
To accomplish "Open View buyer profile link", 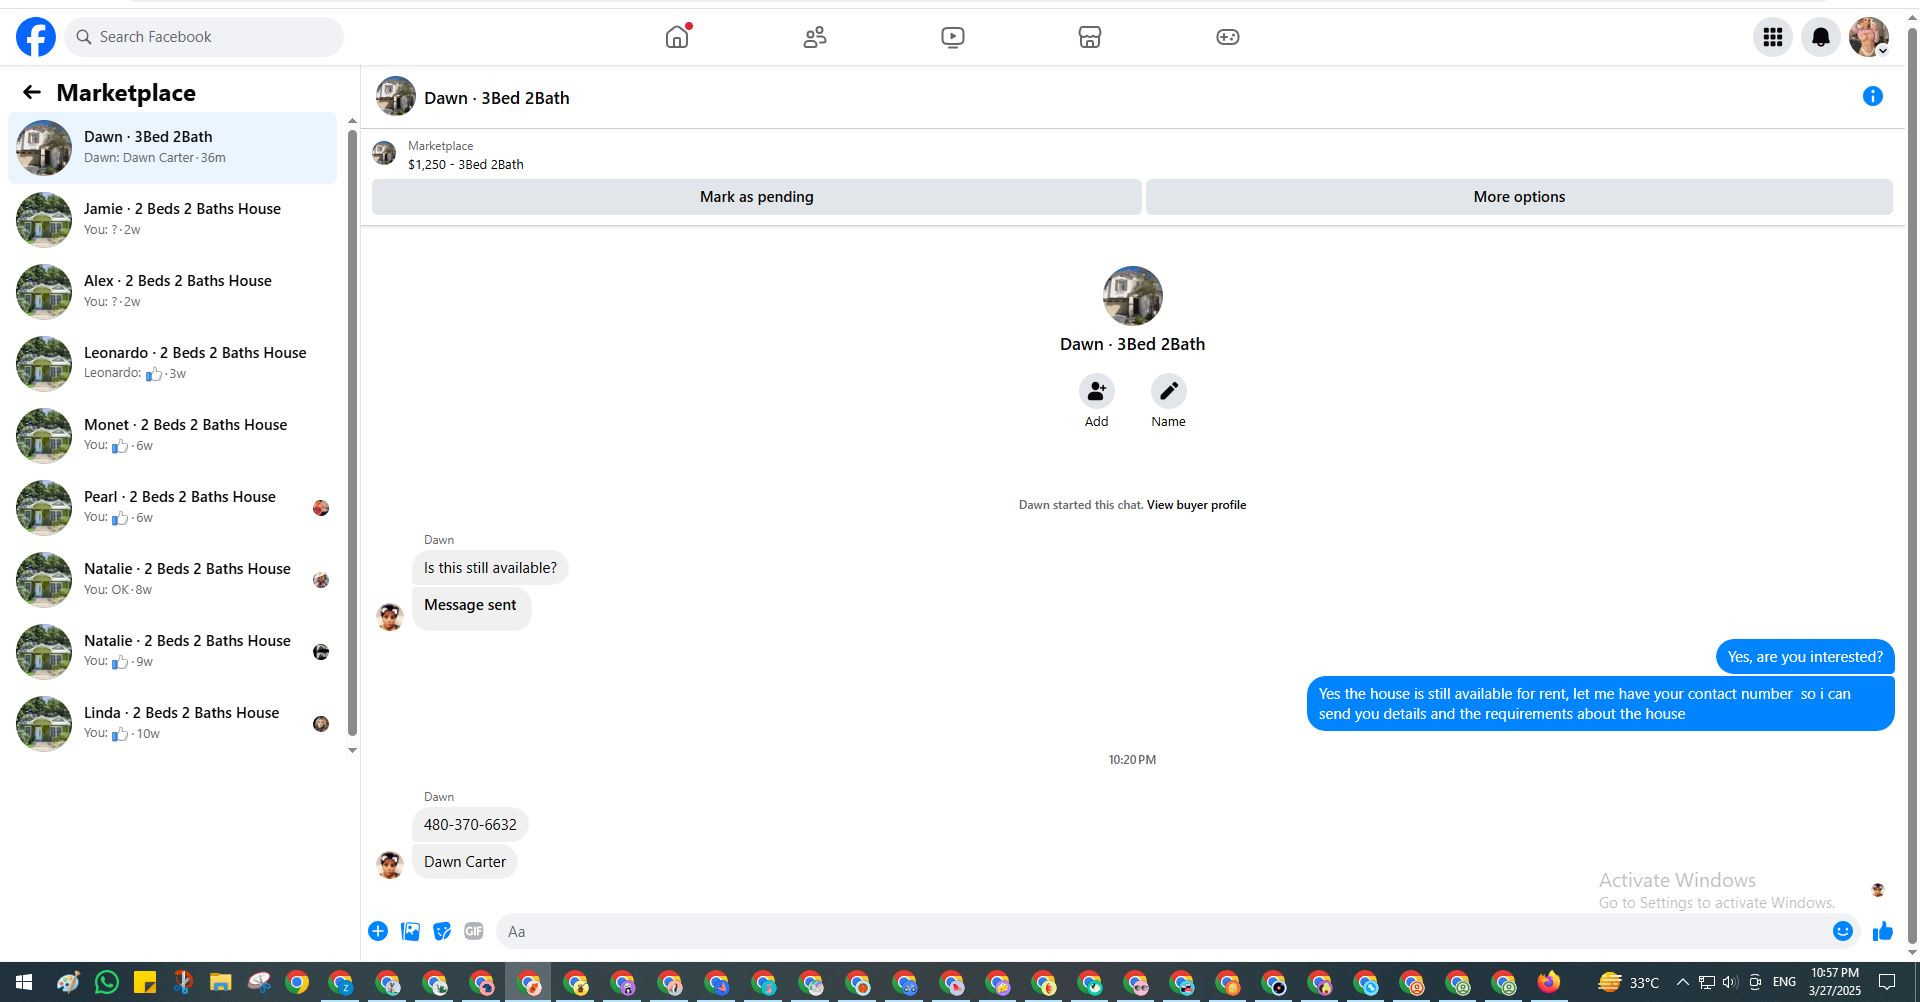I will coord(1196,505).
